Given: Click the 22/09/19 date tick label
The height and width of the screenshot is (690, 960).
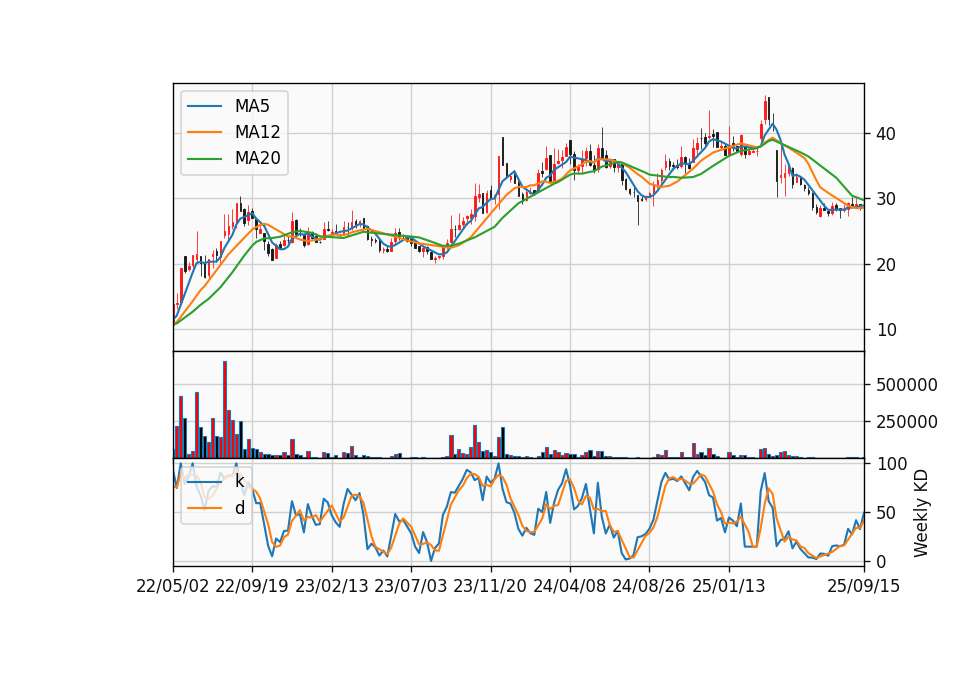Looking at the screenshot, I should coord(252,586).
